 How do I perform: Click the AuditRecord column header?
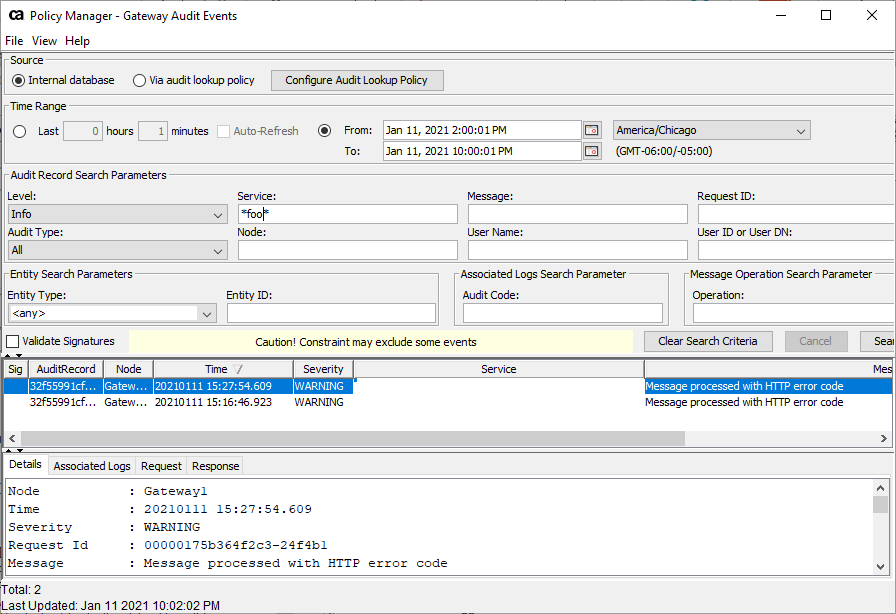pyautogui.click(x=66, y=369)
